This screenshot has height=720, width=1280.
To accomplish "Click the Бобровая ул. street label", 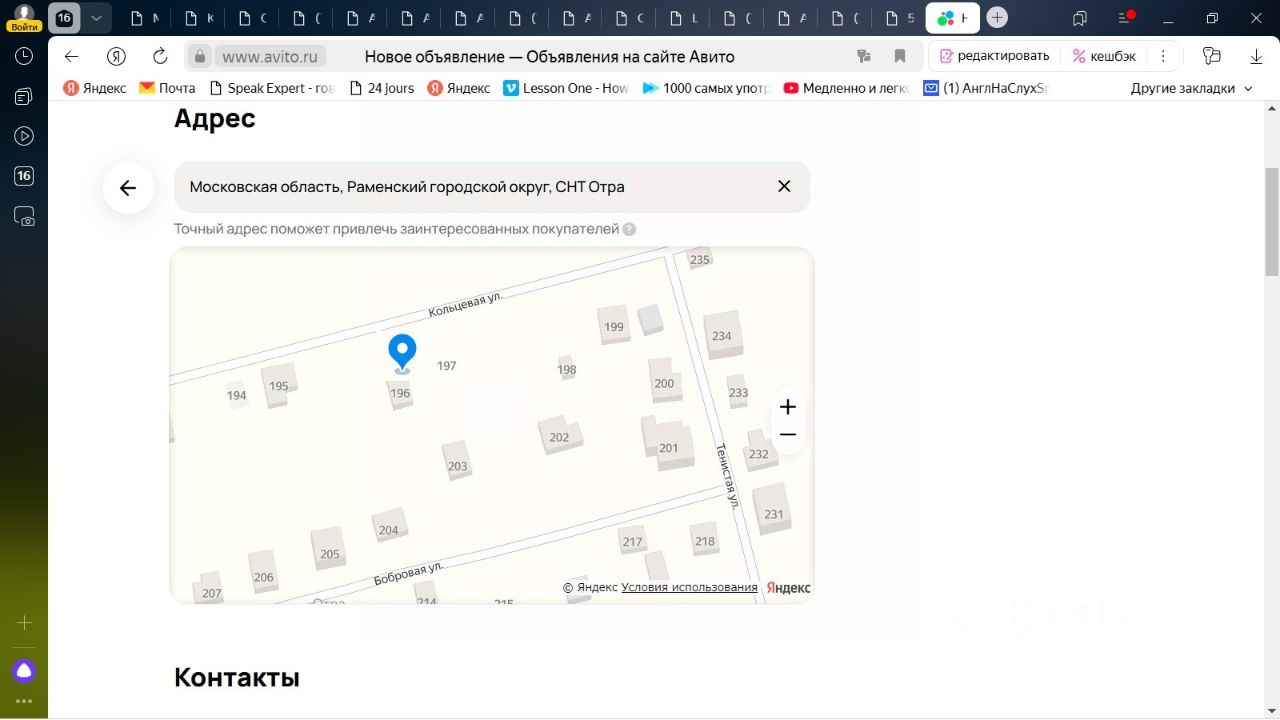I will [408, 573].
